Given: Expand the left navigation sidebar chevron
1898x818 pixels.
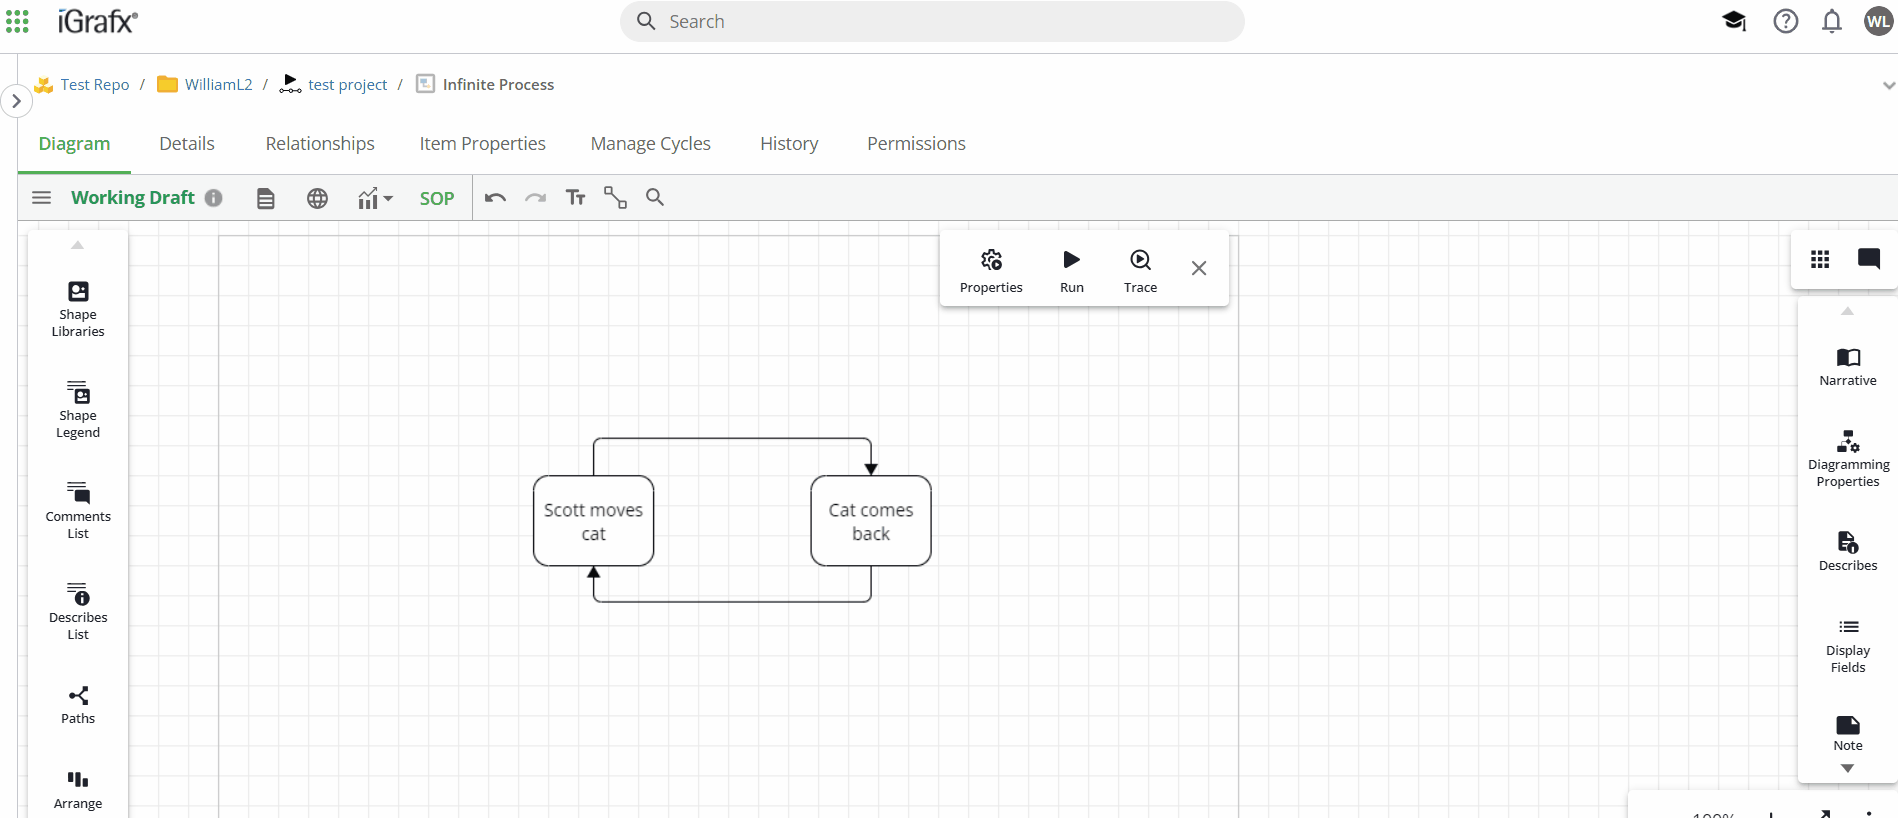Looking at the screenshot, I should coord(16,101).
